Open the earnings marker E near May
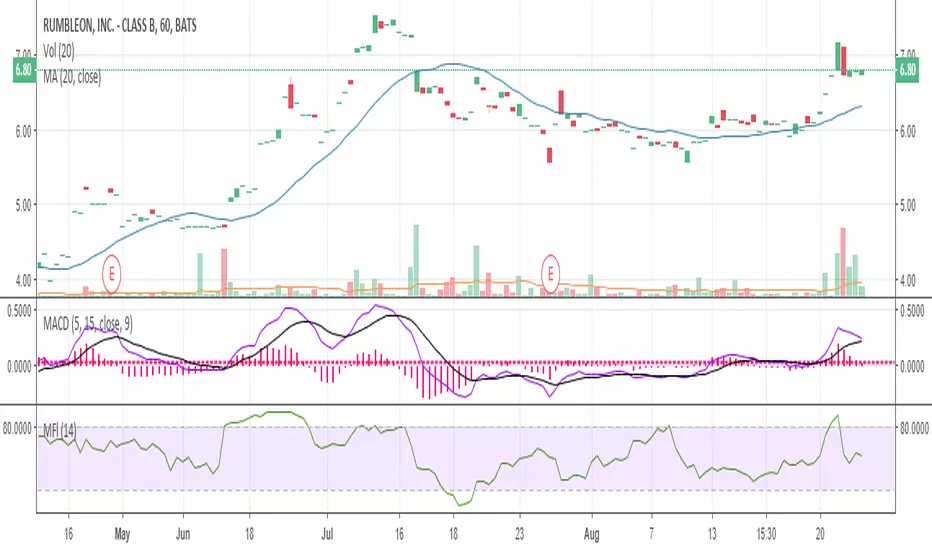This screenshot has width=932, height=550. (111, 275)
